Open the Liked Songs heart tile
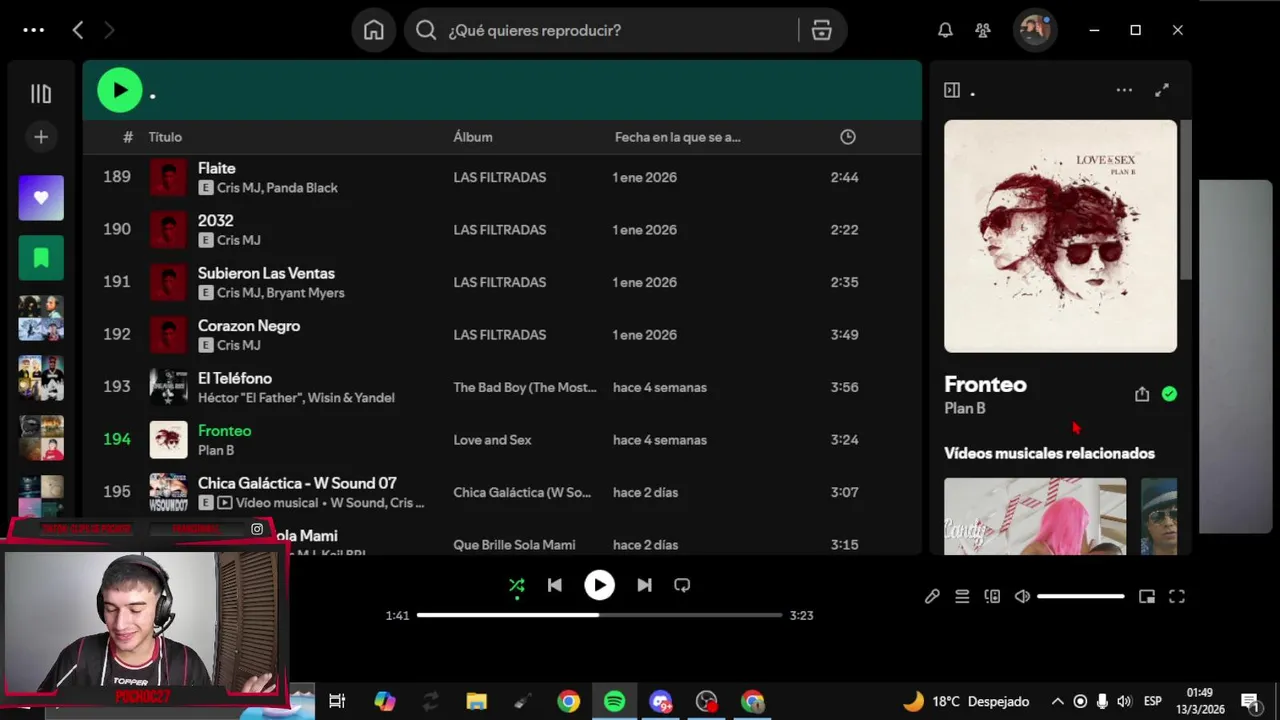The width and height of the screenshot is (1280, 720). pyautogui.click(x=41, y=198)
